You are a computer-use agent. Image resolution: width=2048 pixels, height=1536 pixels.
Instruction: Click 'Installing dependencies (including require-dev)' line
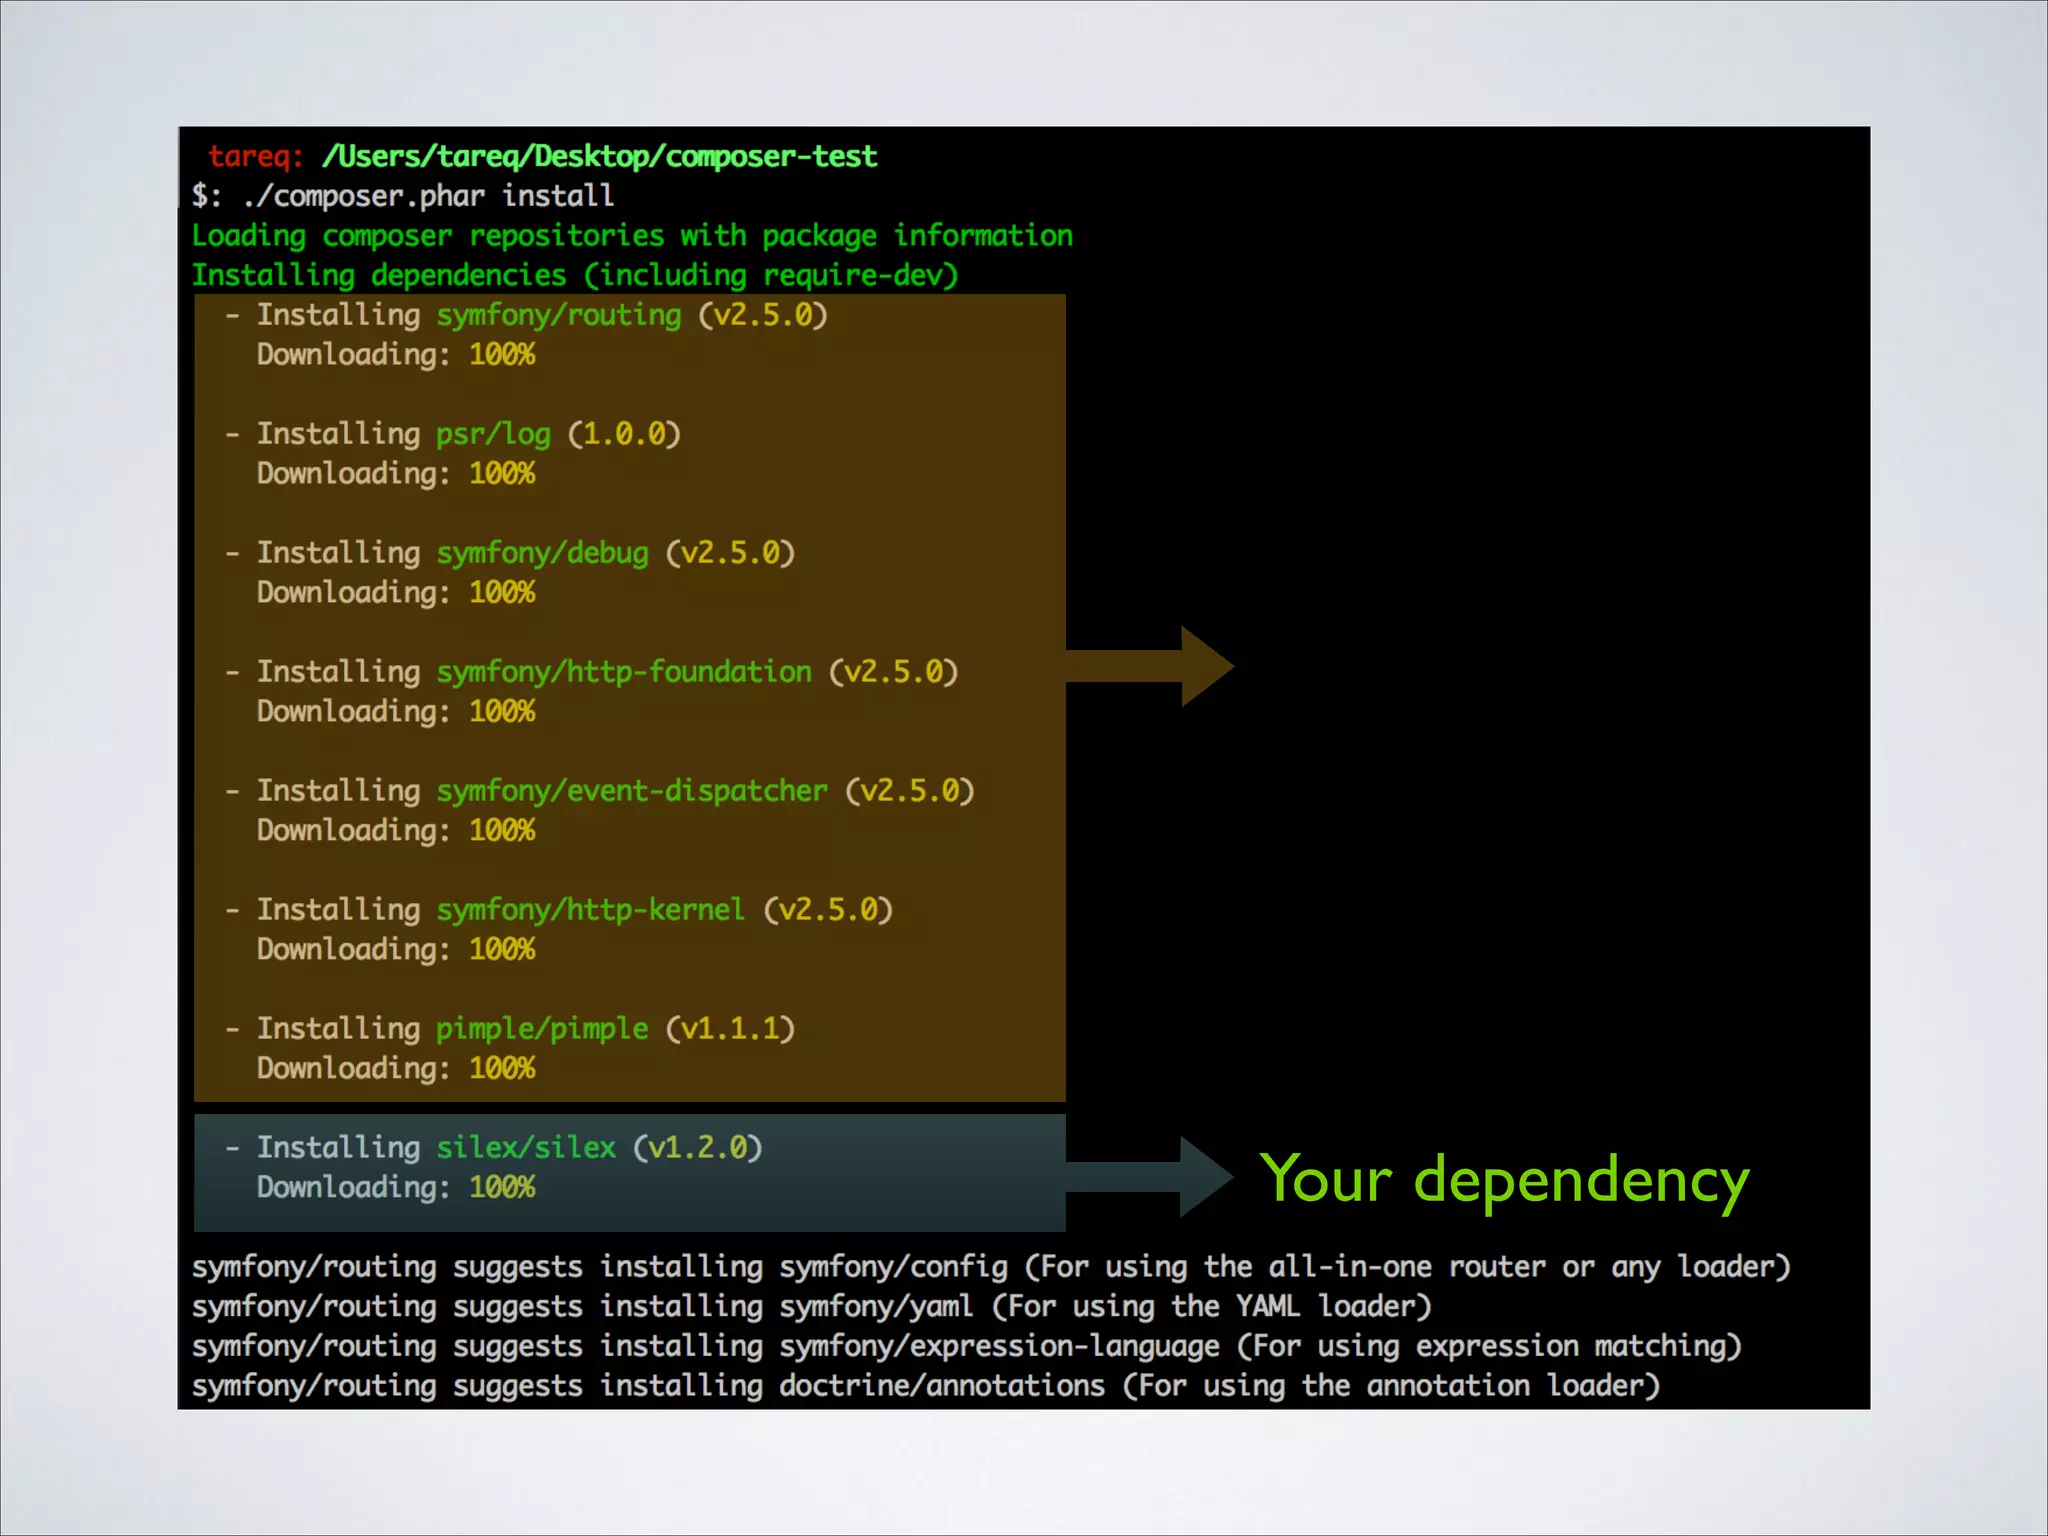(575, 275)
